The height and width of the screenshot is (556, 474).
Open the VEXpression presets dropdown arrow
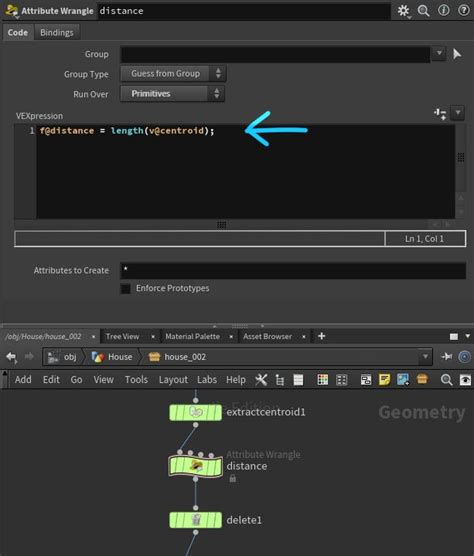coord(458,113)
